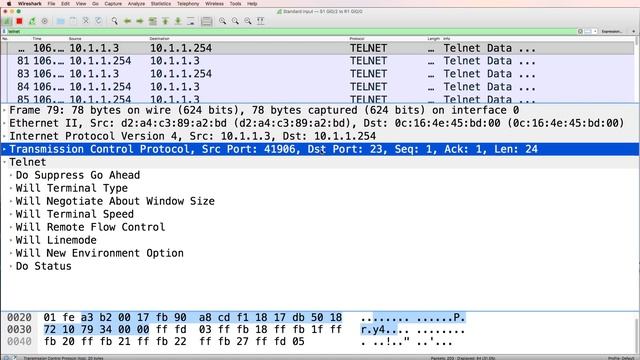The height and width of the screenshot is (360, 640).
Task: Go forward in packet history
Action: 140,21
